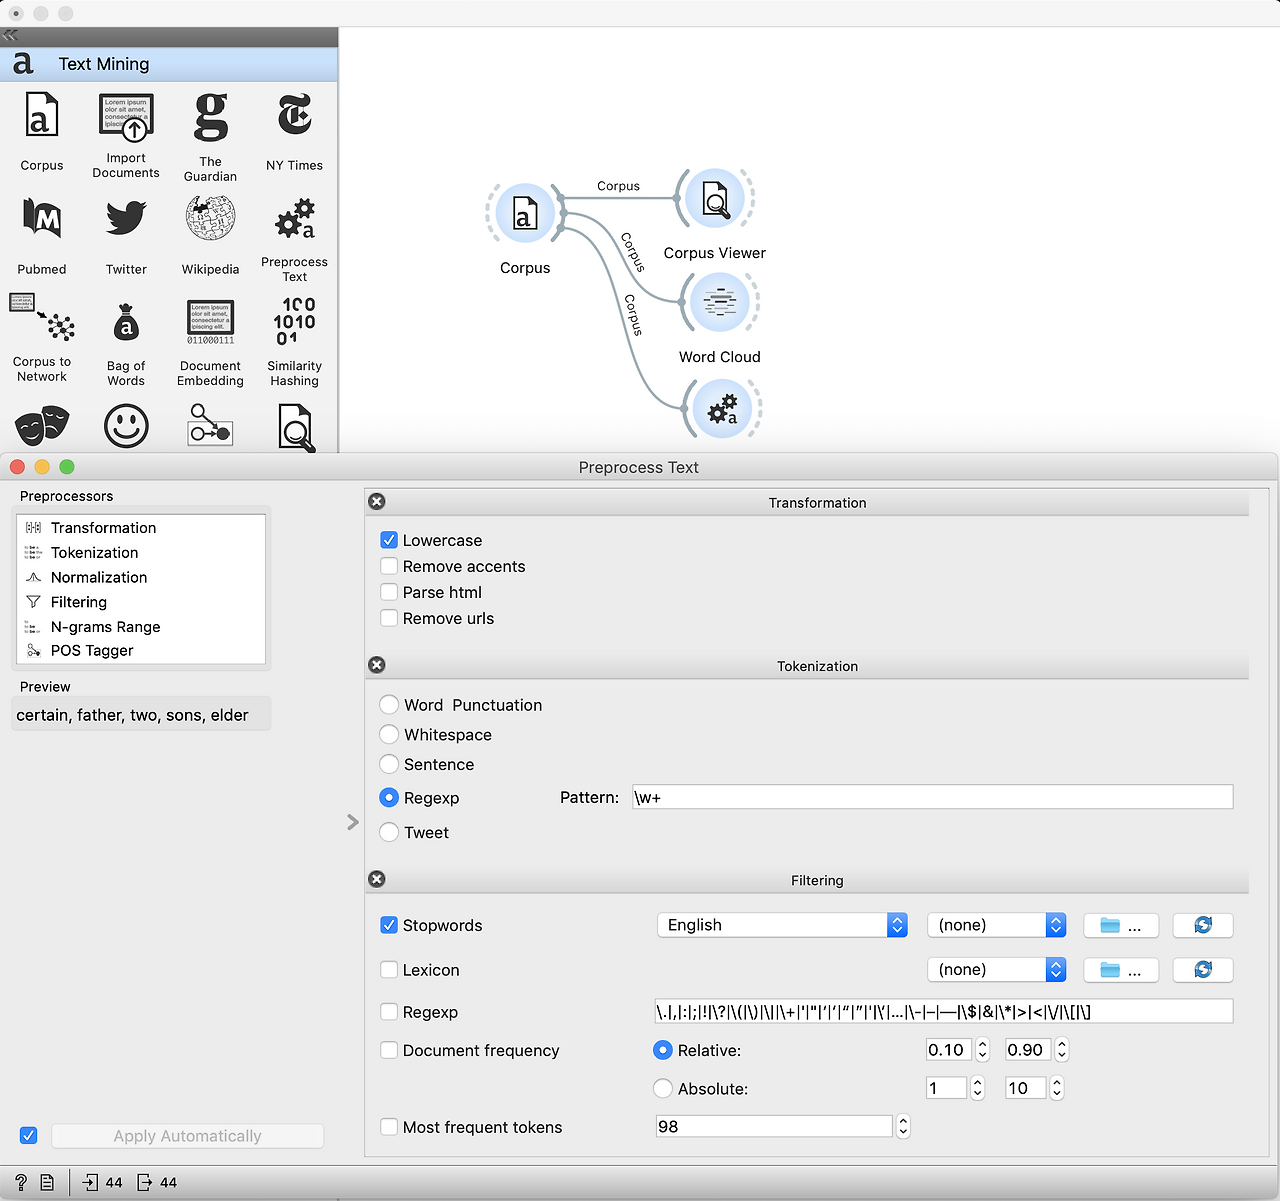
Task: Remove the Transformation preprocessor section
Action: point(377,501)
